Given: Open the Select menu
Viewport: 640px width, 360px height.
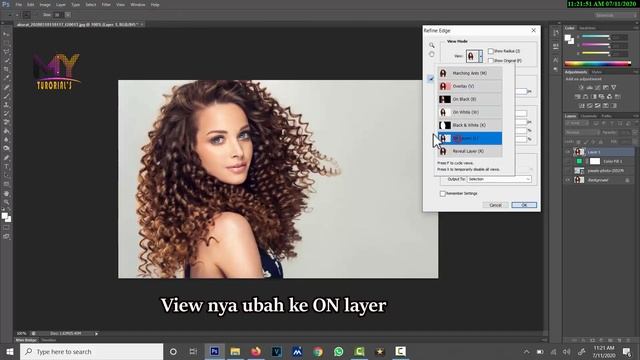Looking at the screenshot, I should 91,4.
